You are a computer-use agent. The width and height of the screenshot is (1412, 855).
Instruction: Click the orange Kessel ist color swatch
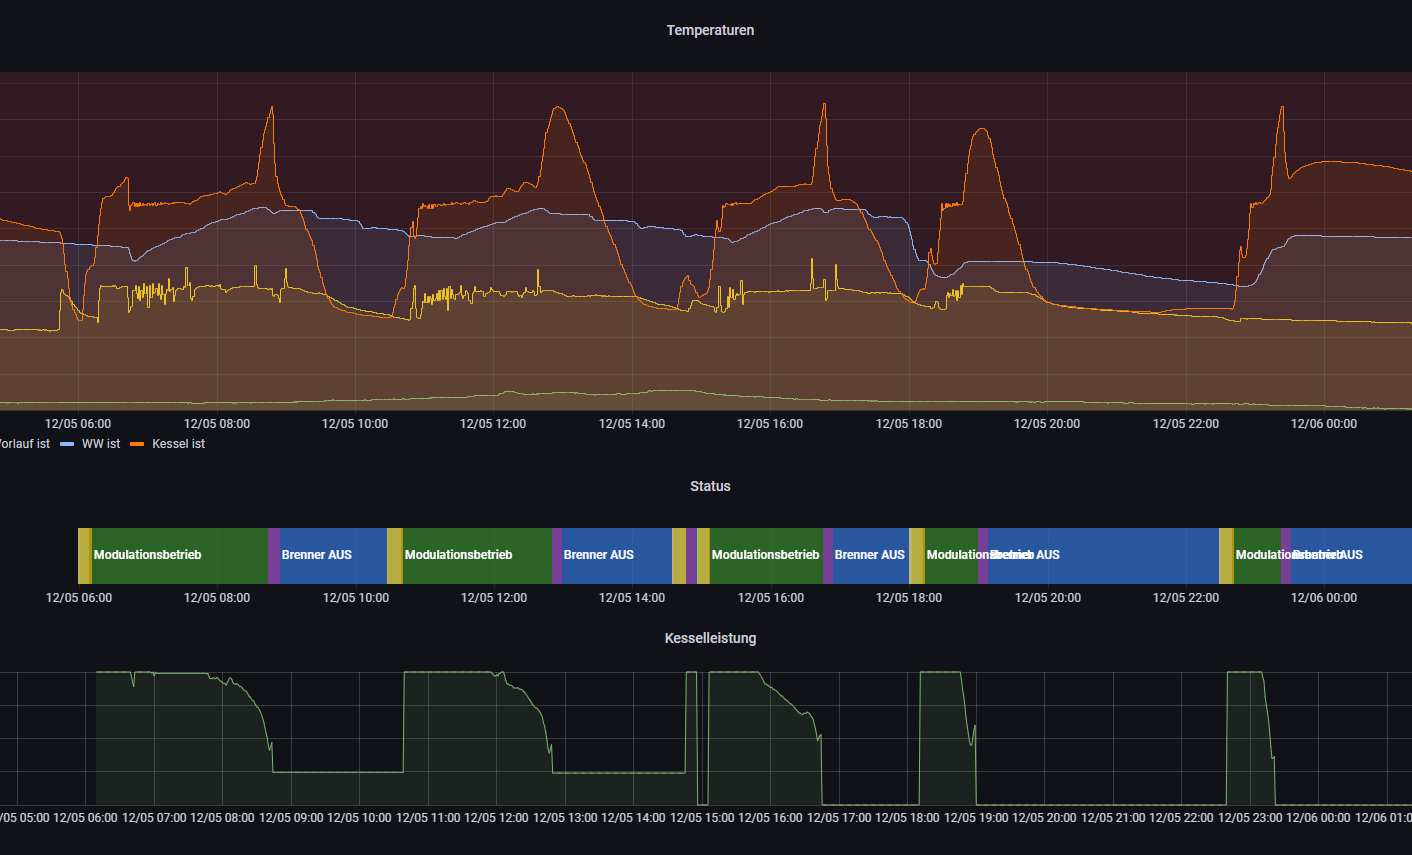137,444
